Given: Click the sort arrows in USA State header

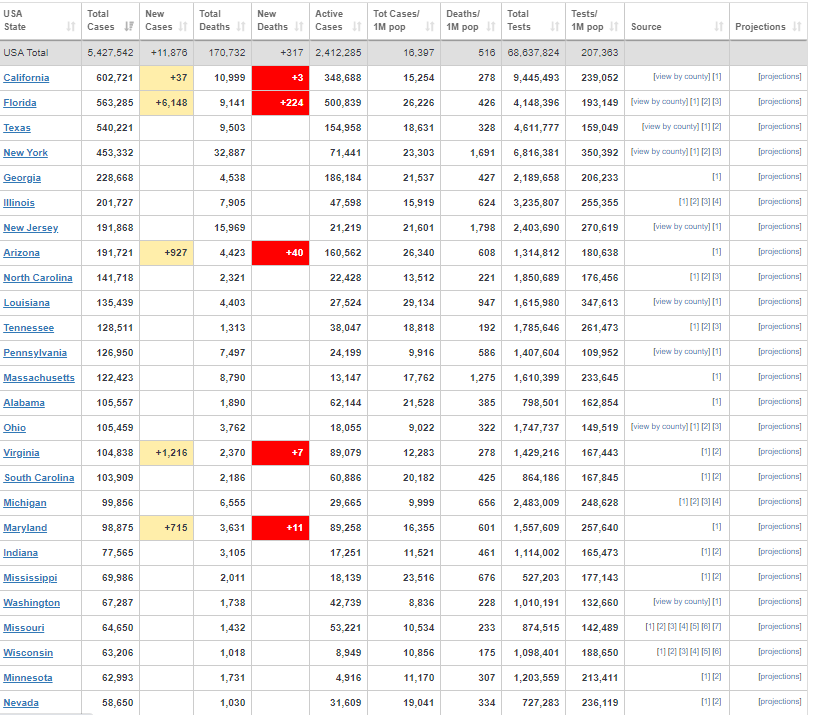Looking at the screenshot, I should coord(71,27).
